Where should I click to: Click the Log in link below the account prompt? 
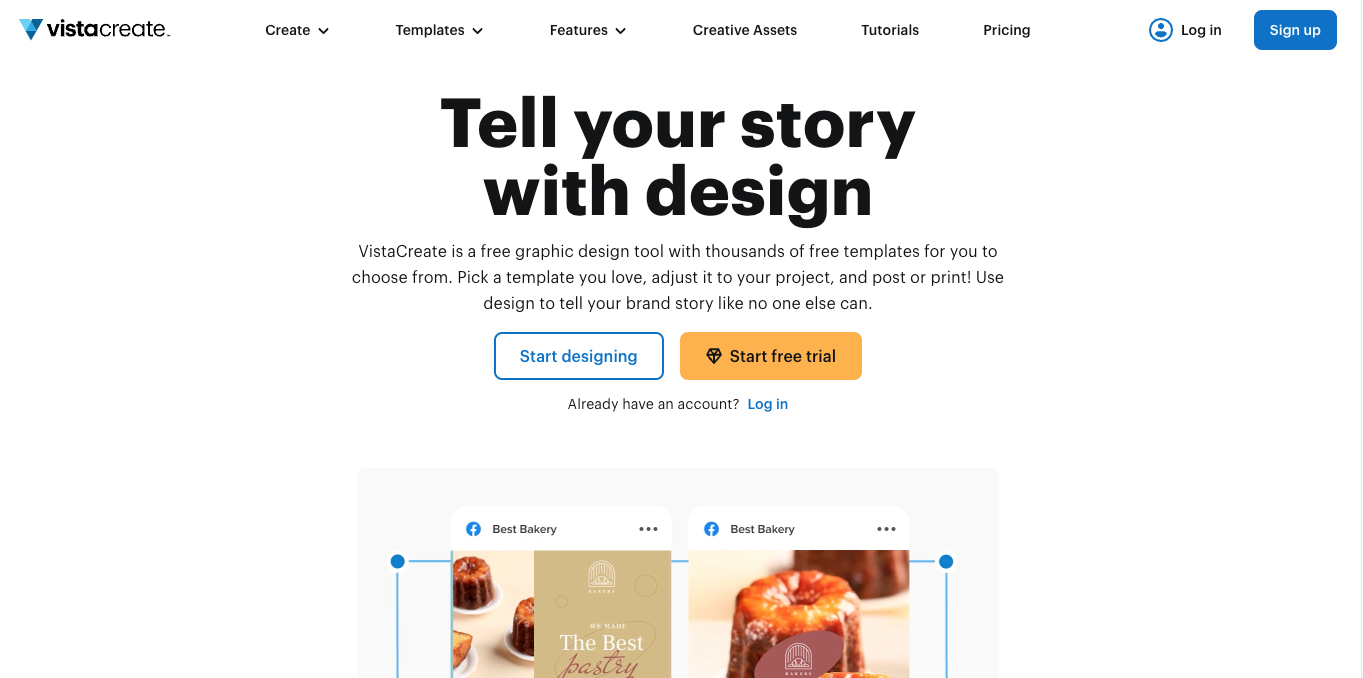767,404
